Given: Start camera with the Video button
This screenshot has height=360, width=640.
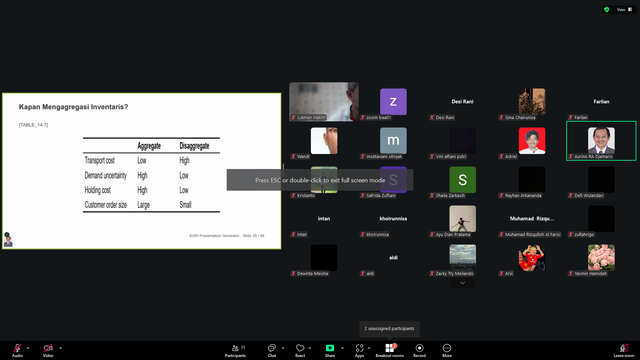Looking at the screenshot, I should click(x=48, y=350).
